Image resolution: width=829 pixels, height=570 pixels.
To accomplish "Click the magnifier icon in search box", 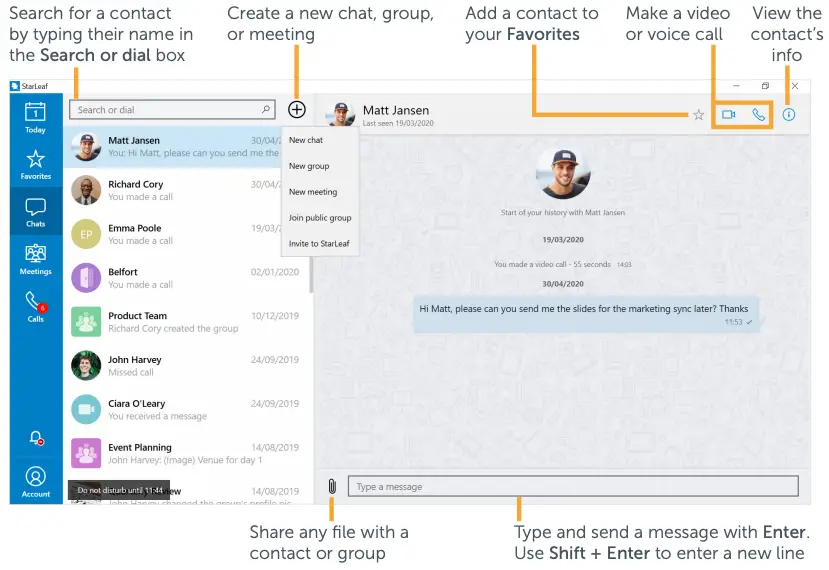I will click(x=266, y=109).
